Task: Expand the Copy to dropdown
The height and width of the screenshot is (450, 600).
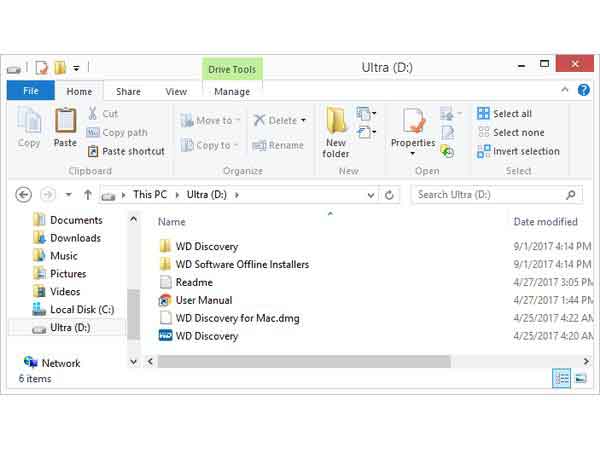Action: (x=236, y=145)
